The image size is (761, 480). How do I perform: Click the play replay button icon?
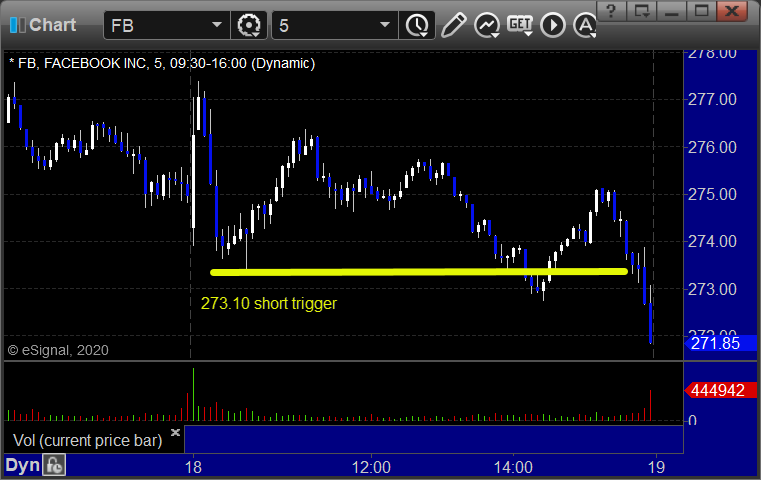pyautogui.click(x=553, y=25)
